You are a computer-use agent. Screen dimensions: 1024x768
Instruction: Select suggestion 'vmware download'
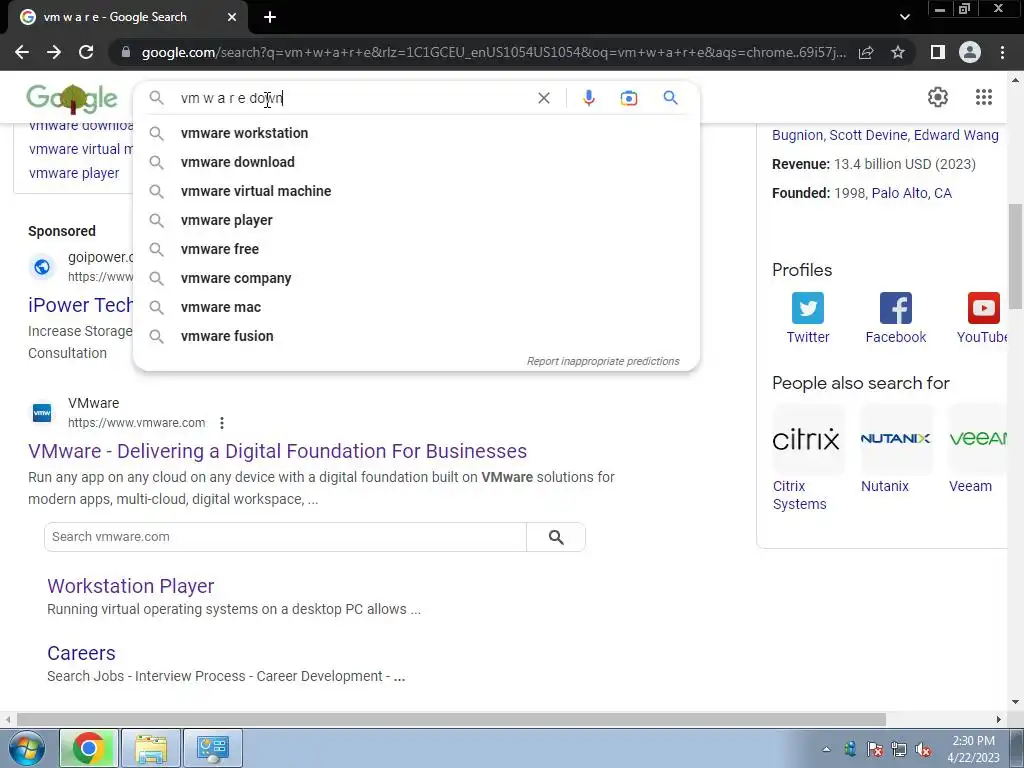[x=416, y=162]
